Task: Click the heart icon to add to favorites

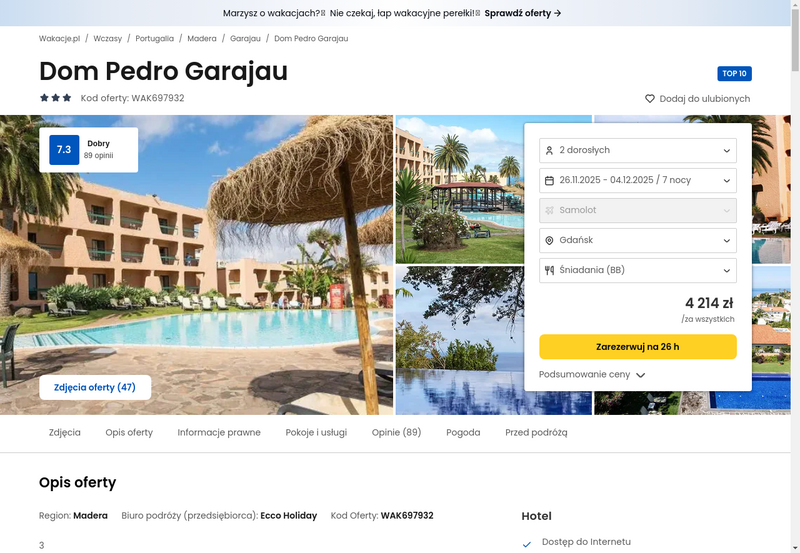Action: click(x=649, y=98)
